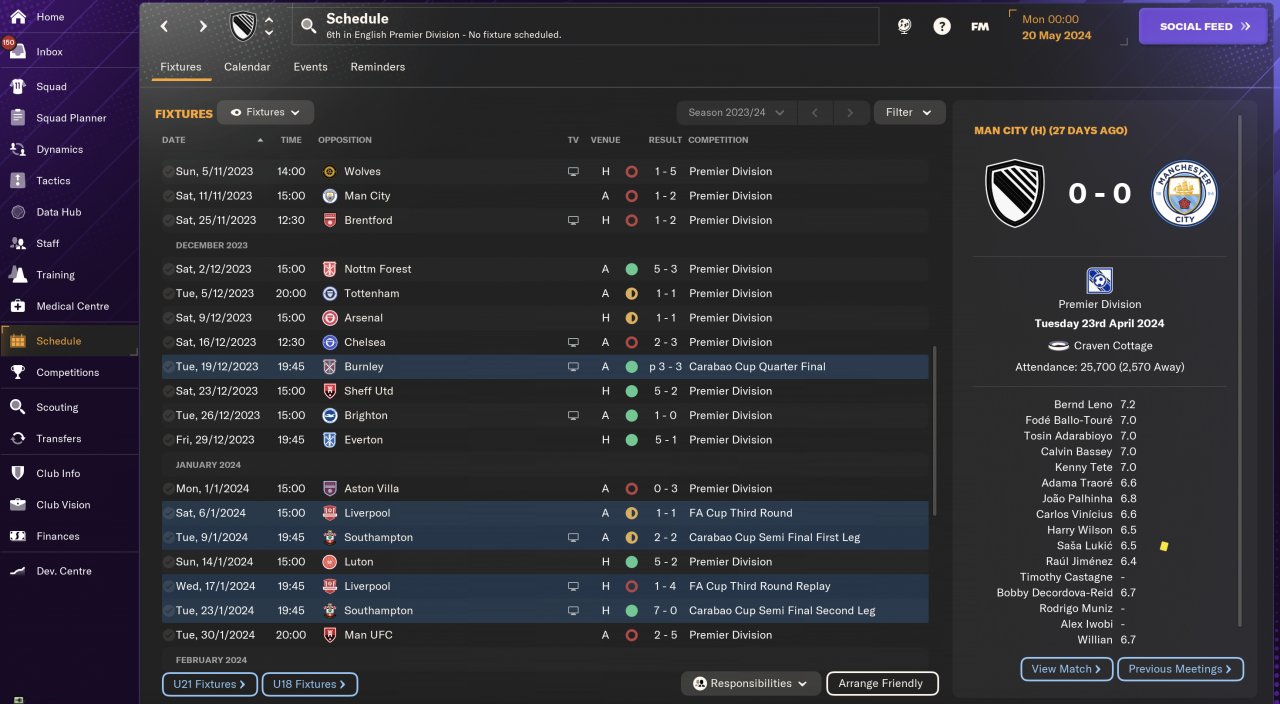Click the Arrange Friendly button
The height and width of the screenshot is (704, 1280).
881,684
